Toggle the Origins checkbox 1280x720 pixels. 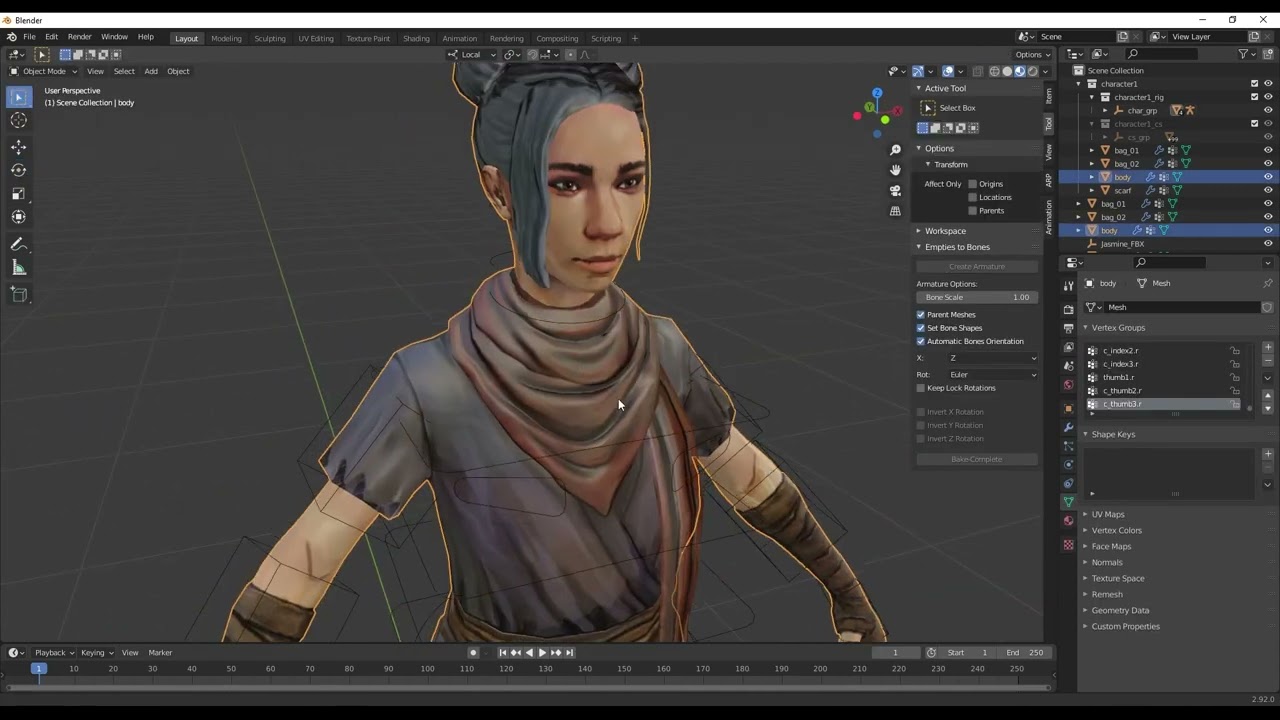coord(972,184)
